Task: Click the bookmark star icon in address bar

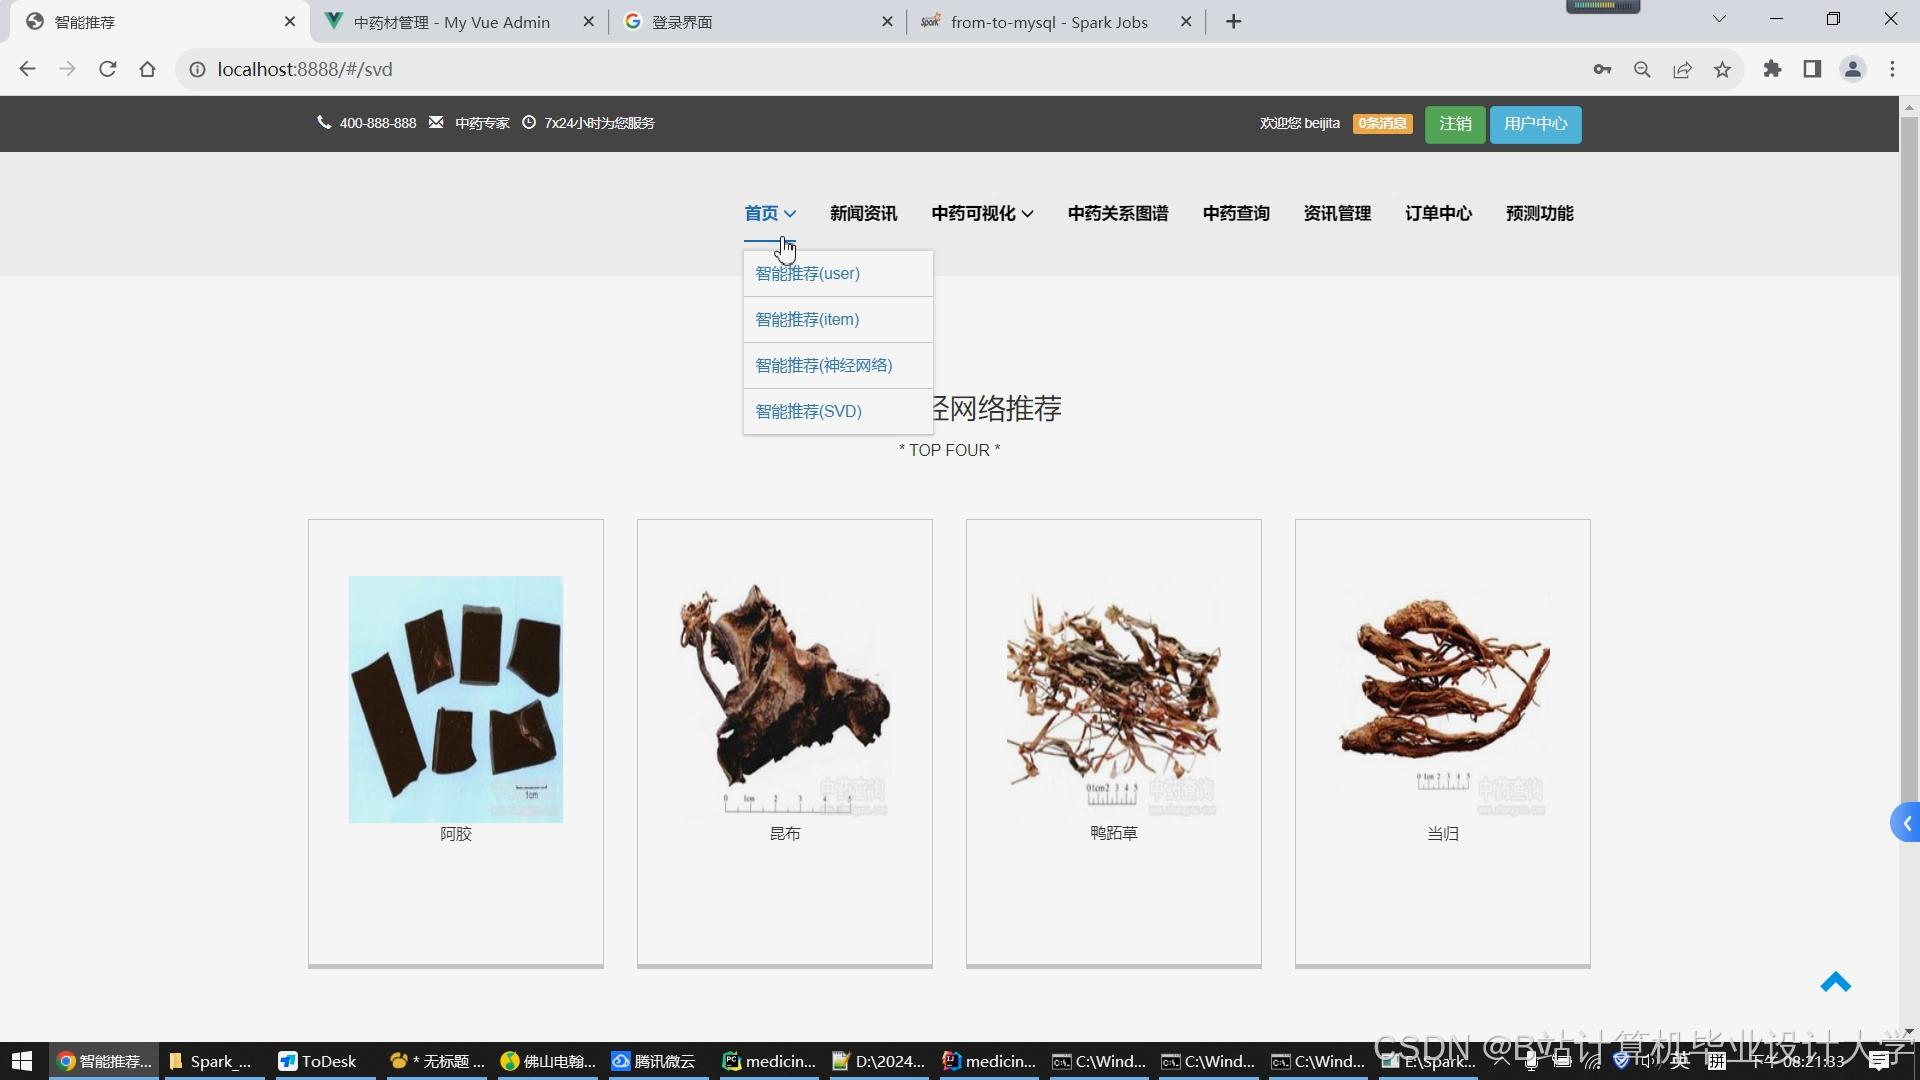Action: click(1722, 69)
